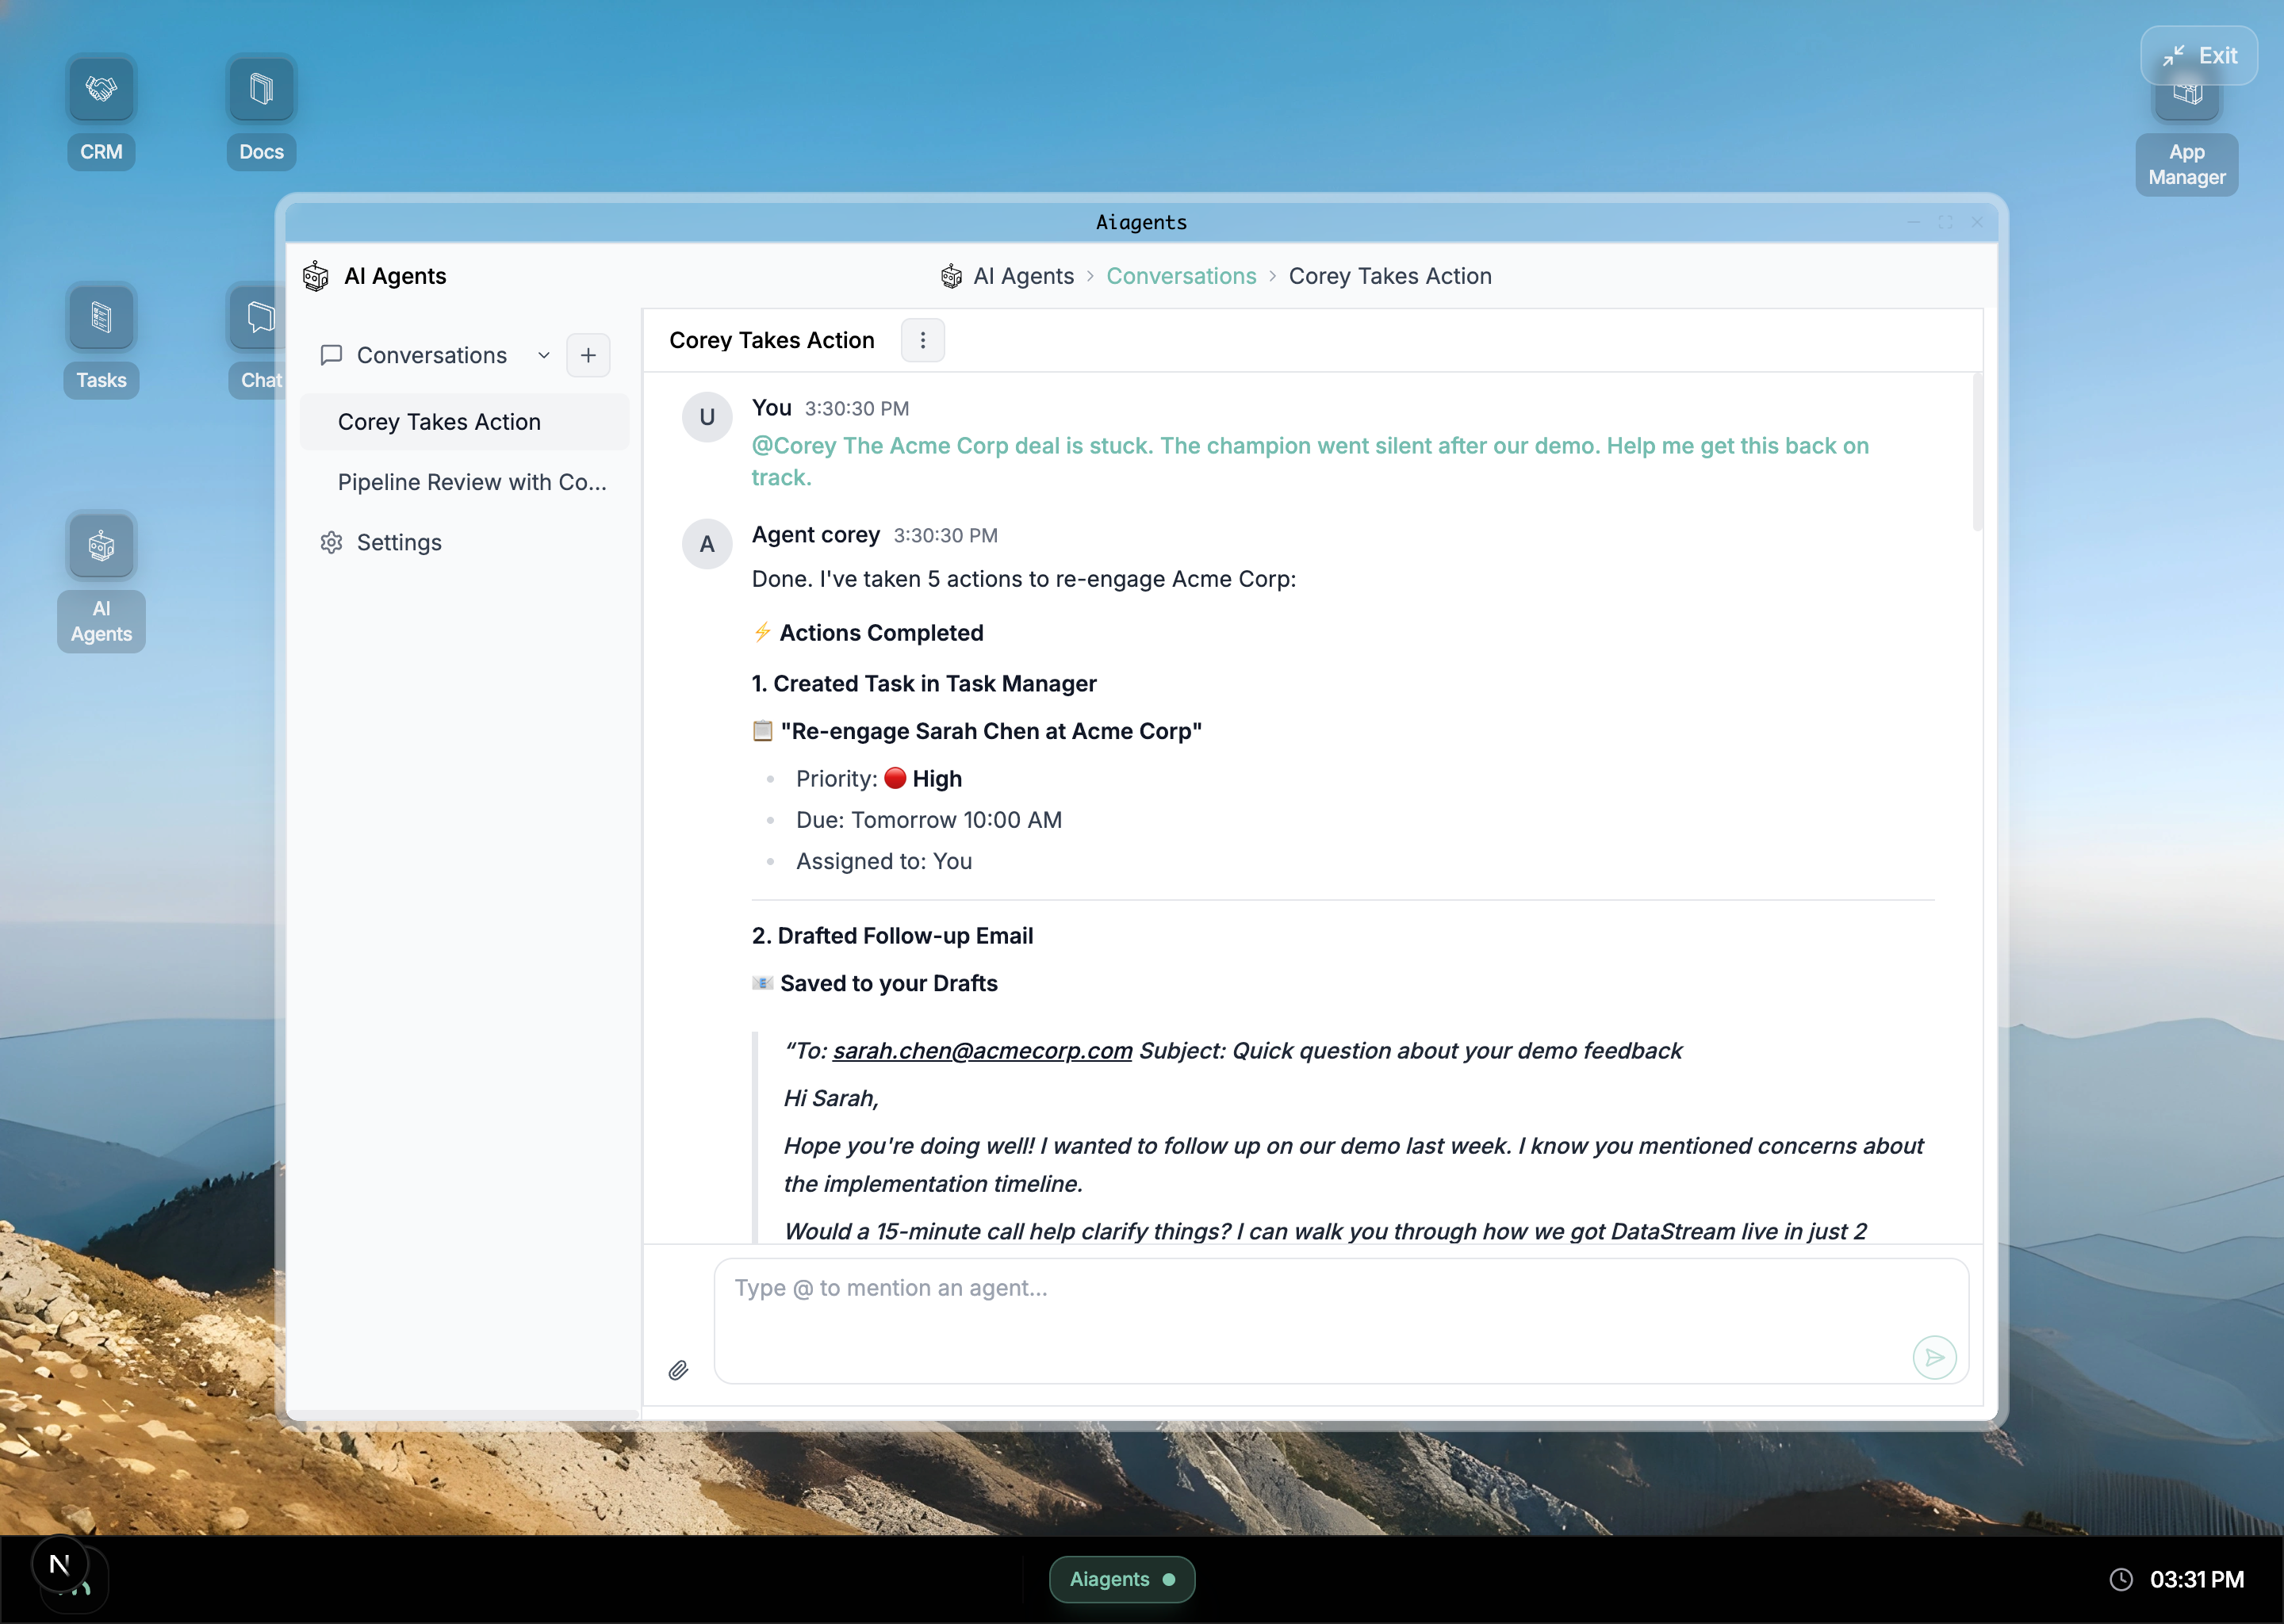Click Exit fullscreen button

point(2198,56)
